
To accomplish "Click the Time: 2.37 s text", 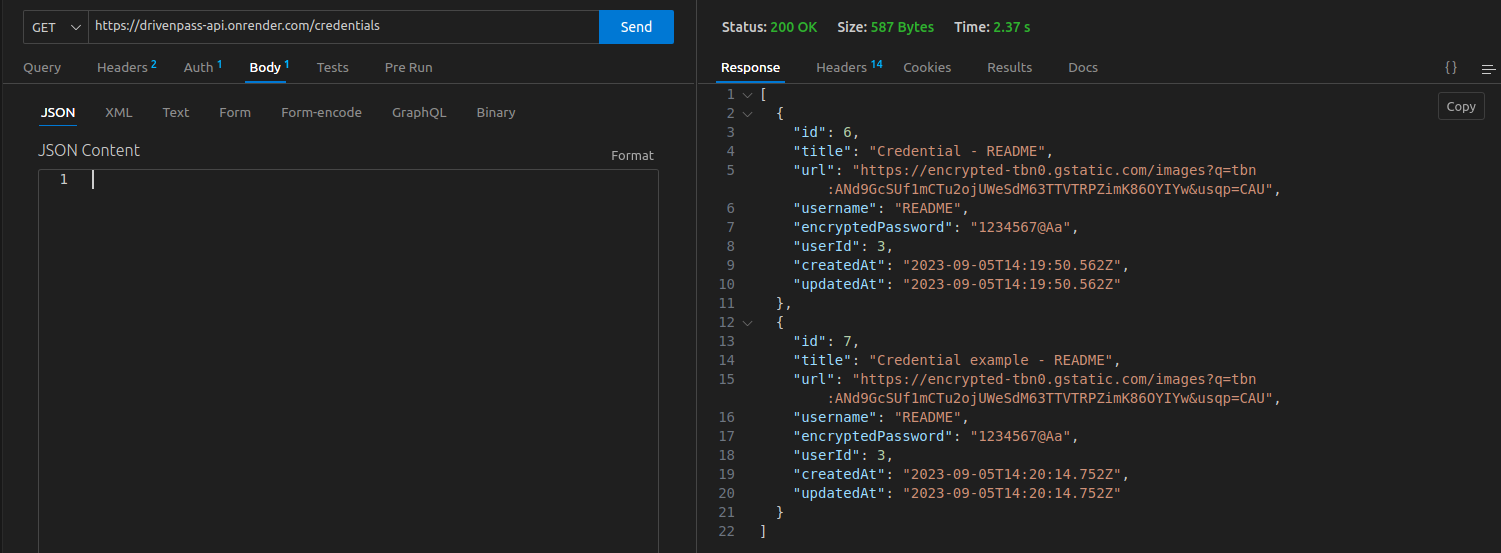I will 992,27.
